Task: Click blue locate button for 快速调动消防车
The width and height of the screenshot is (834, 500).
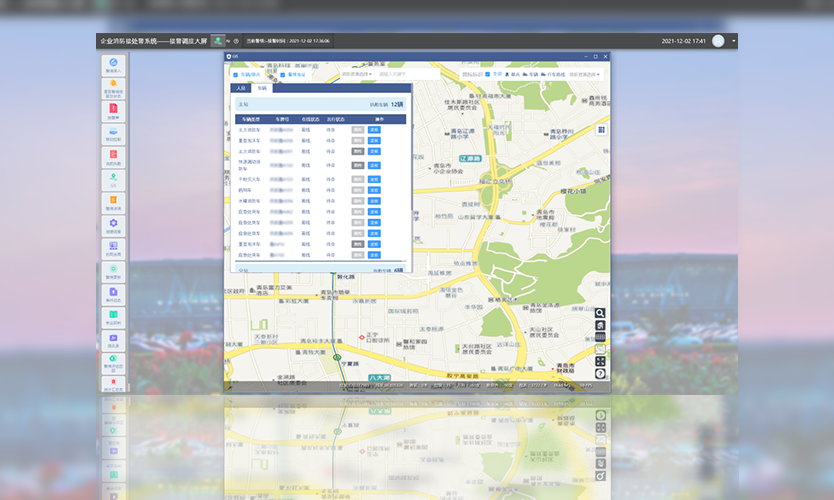Action: pos(374,165)
